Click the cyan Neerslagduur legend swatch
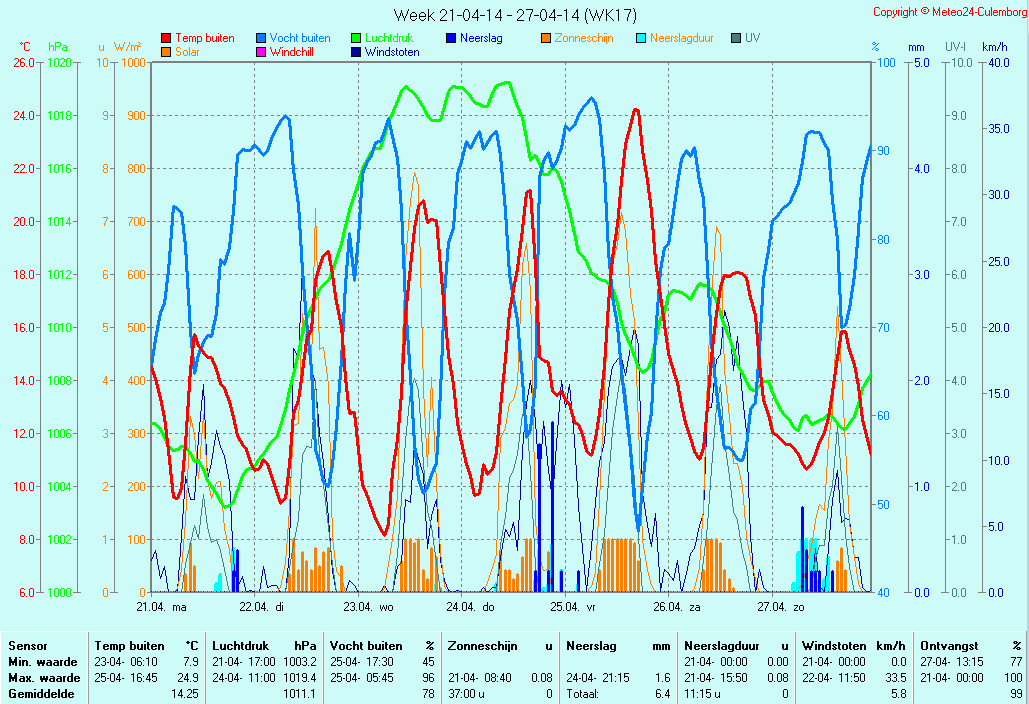 640,38
